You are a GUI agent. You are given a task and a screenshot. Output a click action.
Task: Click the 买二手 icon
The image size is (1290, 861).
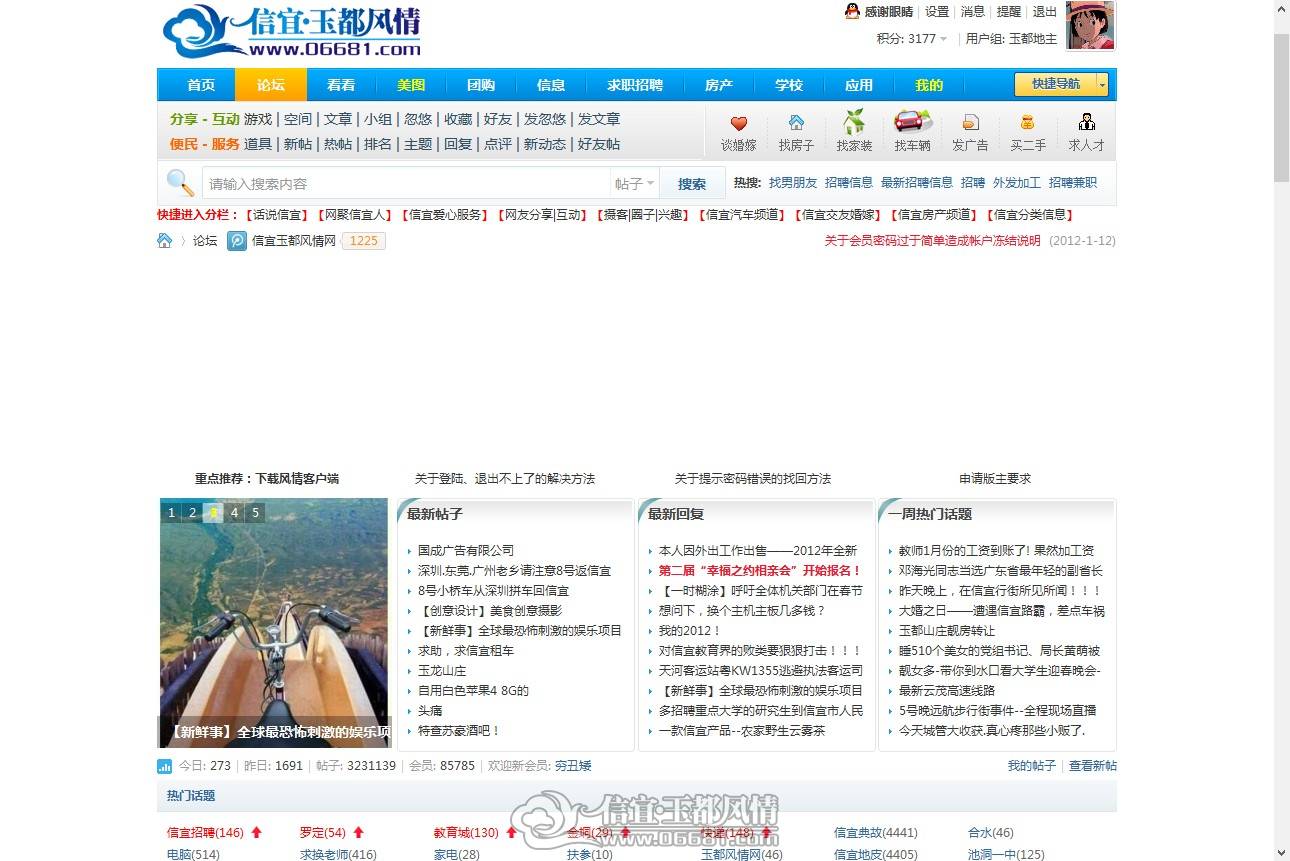pos(1027,123)
